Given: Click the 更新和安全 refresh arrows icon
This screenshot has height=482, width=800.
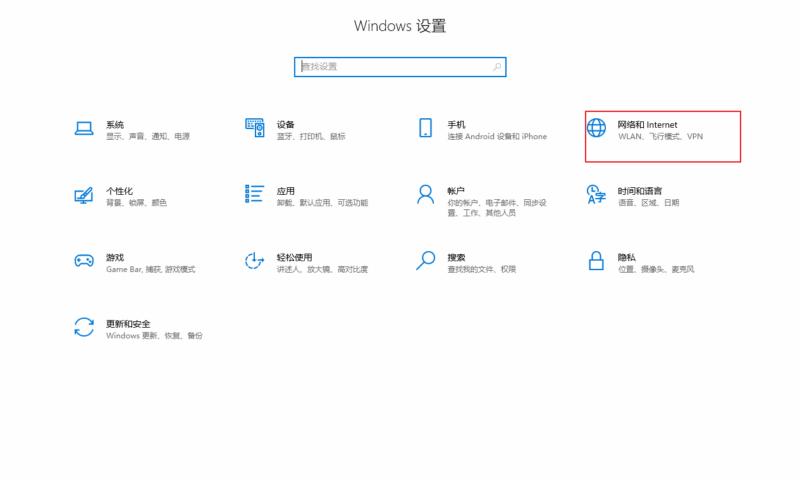Looking at the screenshot, I should pyautogui.click(x=84, y=327).
